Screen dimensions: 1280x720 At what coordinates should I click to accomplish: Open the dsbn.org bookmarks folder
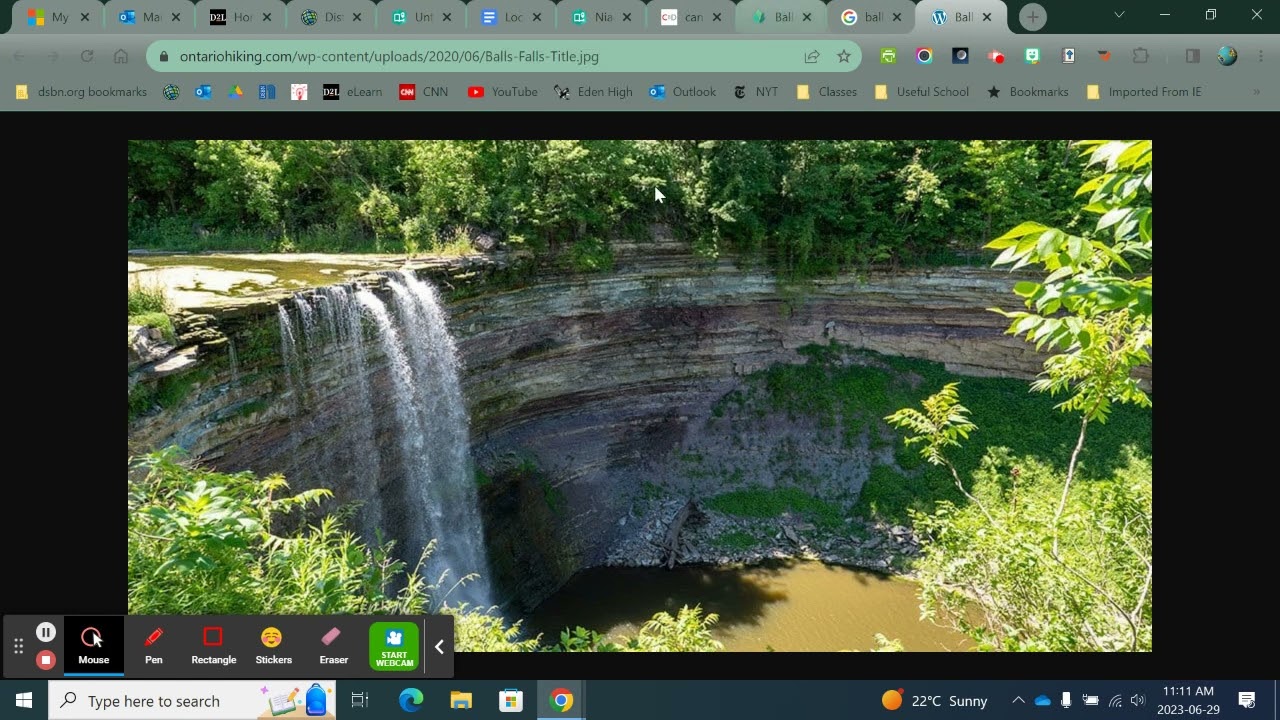pos(82,92)
